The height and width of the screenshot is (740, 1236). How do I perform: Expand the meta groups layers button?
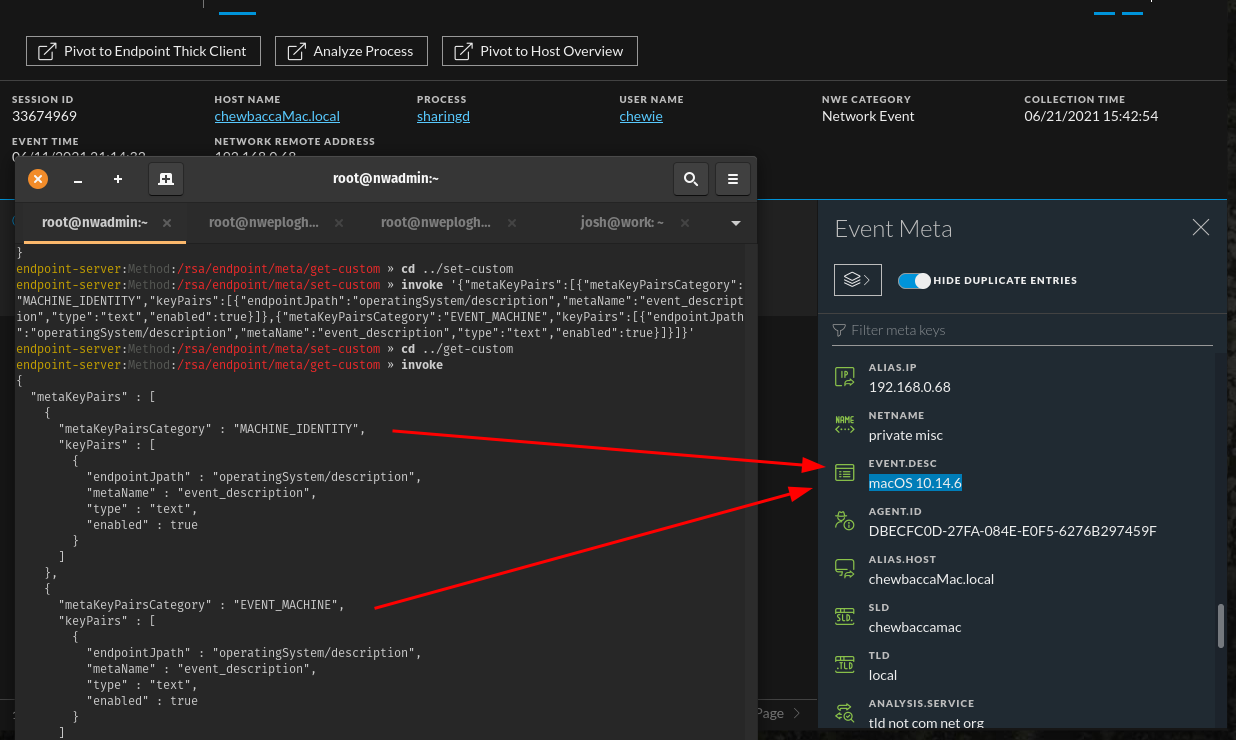857,281
